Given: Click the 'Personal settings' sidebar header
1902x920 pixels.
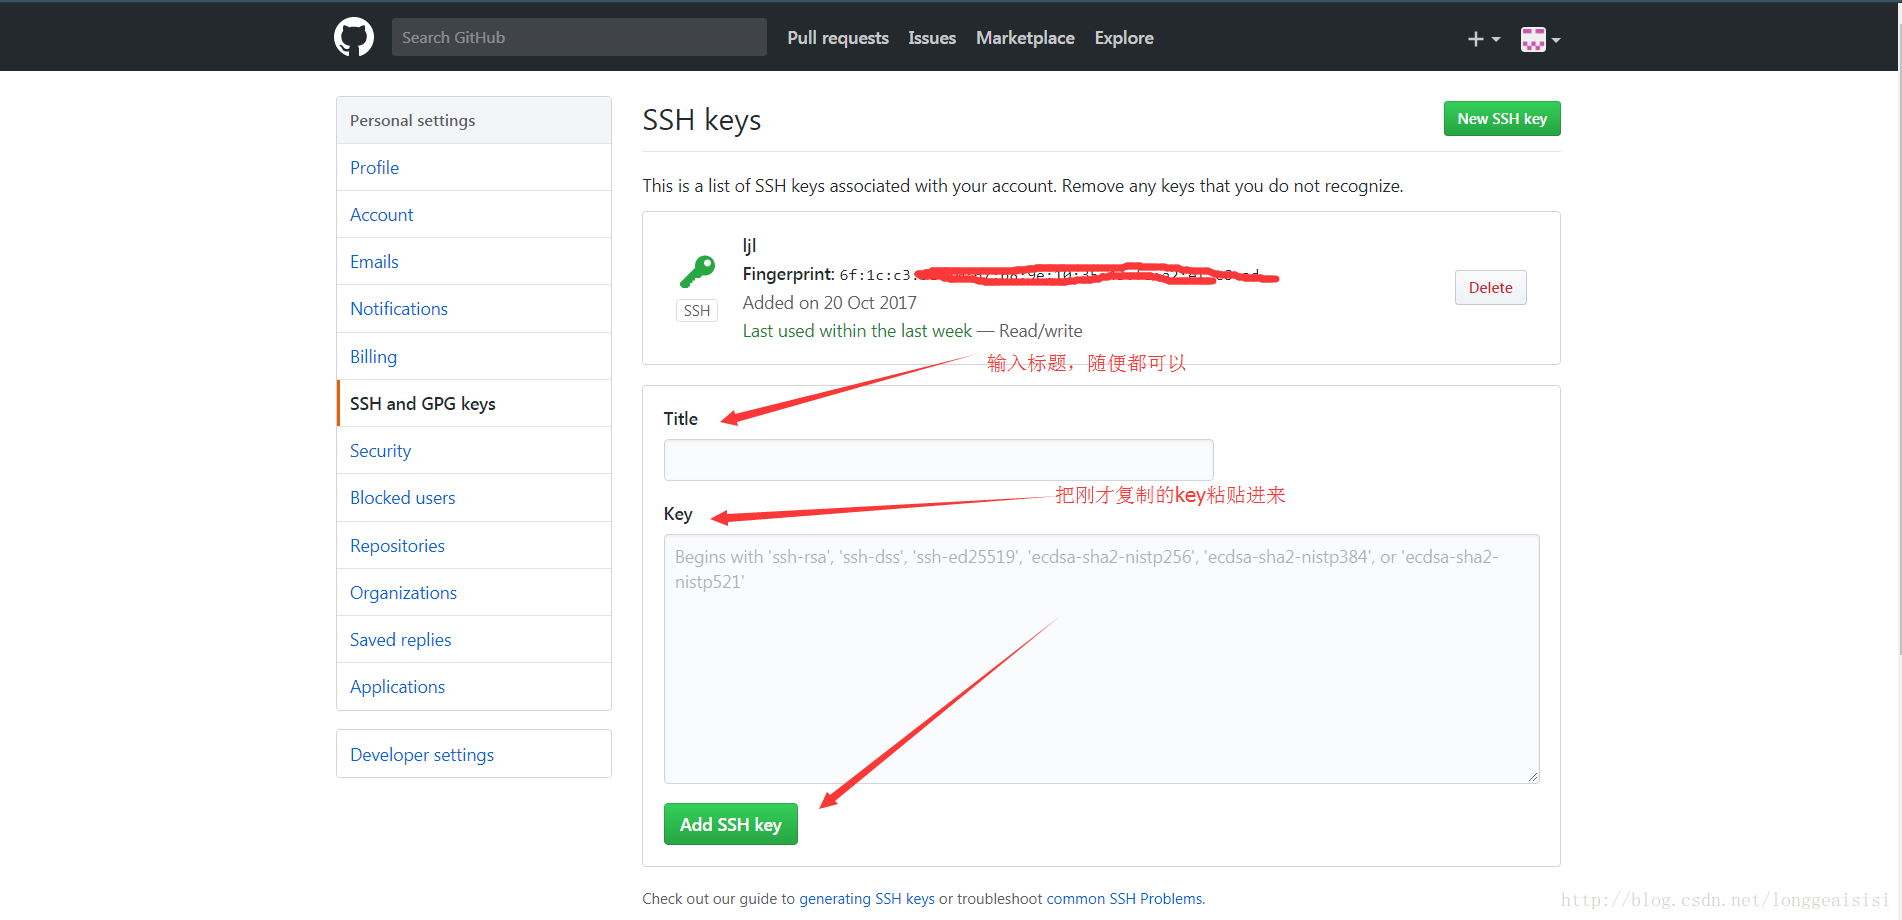Looking at the screenshot, I should pos(474,120).
